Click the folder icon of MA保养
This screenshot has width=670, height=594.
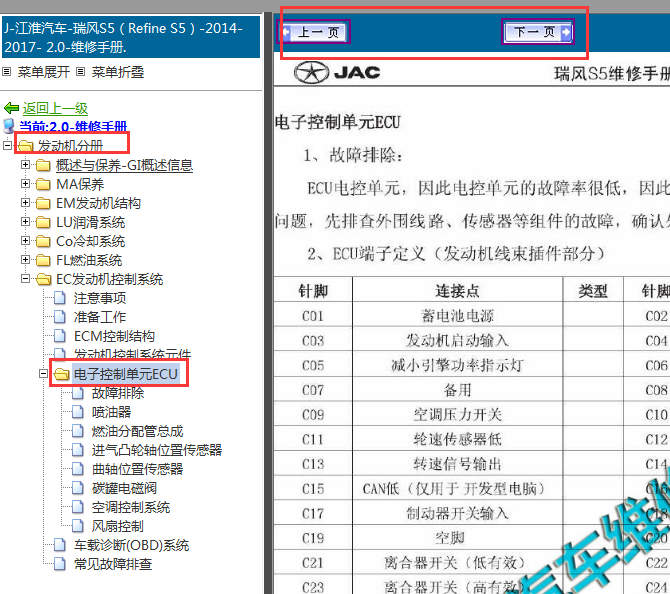tap(43, 184)
